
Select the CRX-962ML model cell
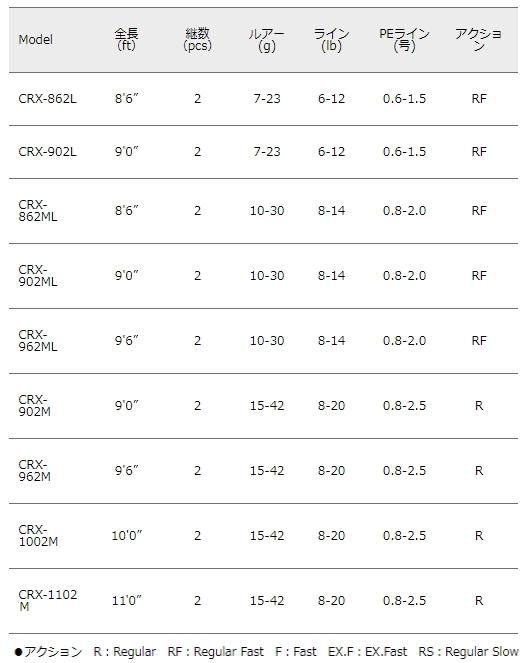pyautogui.click(x=38, y=341)
